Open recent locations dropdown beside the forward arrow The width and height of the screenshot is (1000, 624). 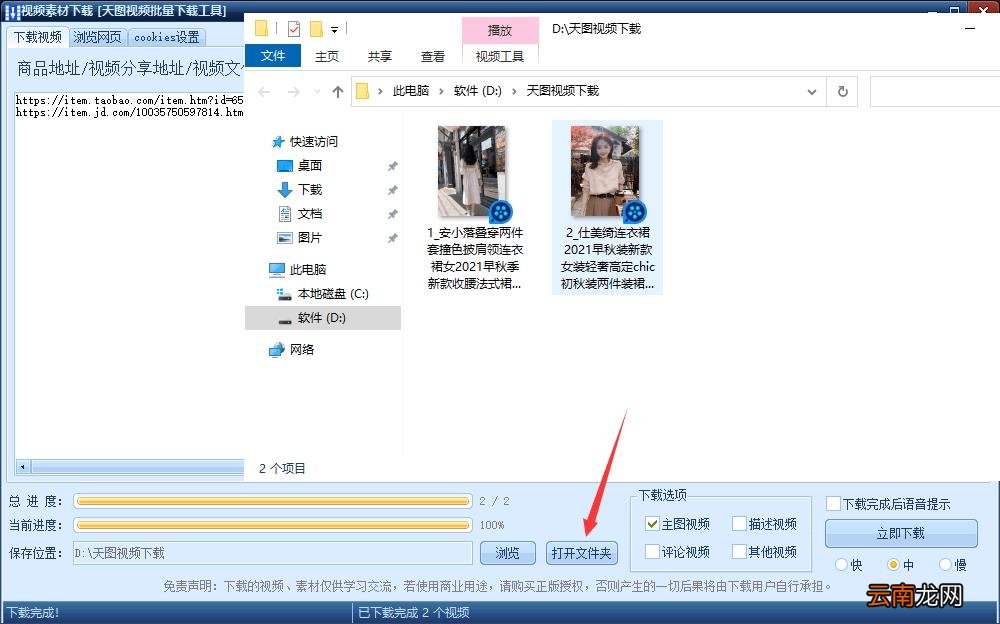point(317,92)
